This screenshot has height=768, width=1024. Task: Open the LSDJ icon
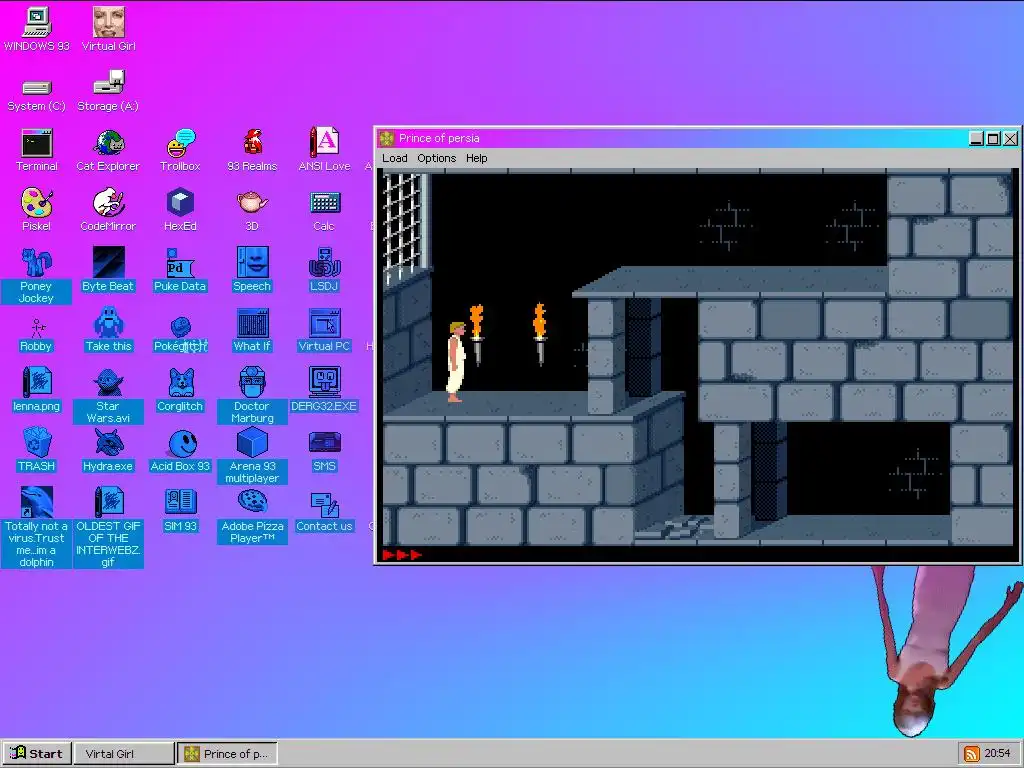324,270
